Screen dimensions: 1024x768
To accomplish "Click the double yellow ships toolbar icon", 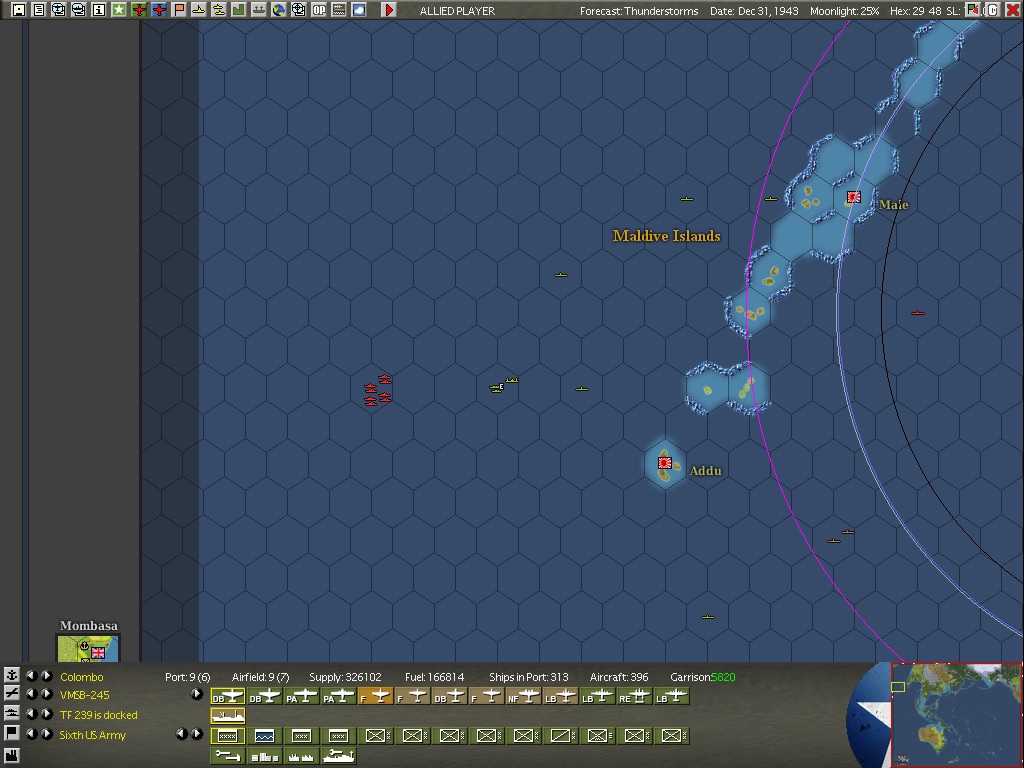I will pyautogui.click(x=219, y=10).
